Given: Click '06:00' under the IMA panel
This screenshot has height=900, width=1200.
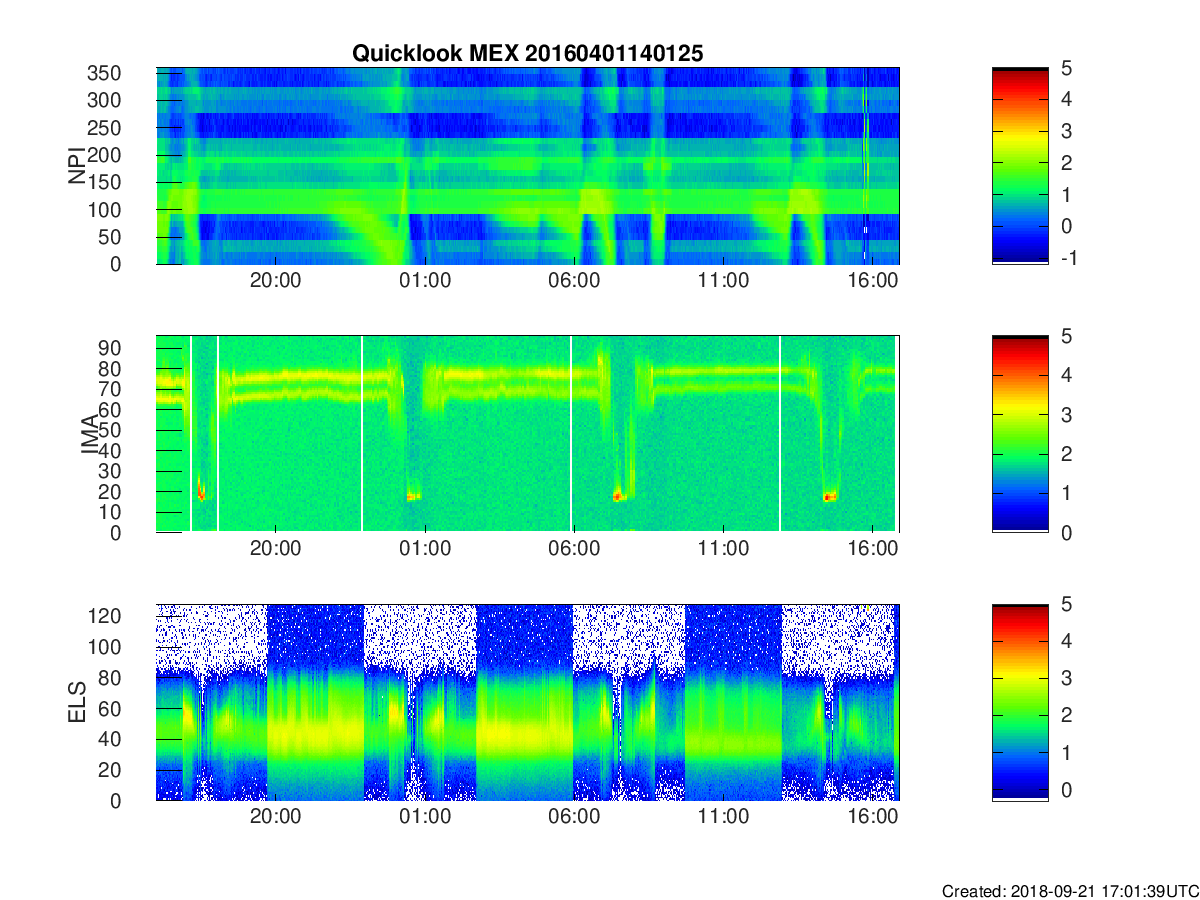Looking at the screenshot, I should pos(574,549).
